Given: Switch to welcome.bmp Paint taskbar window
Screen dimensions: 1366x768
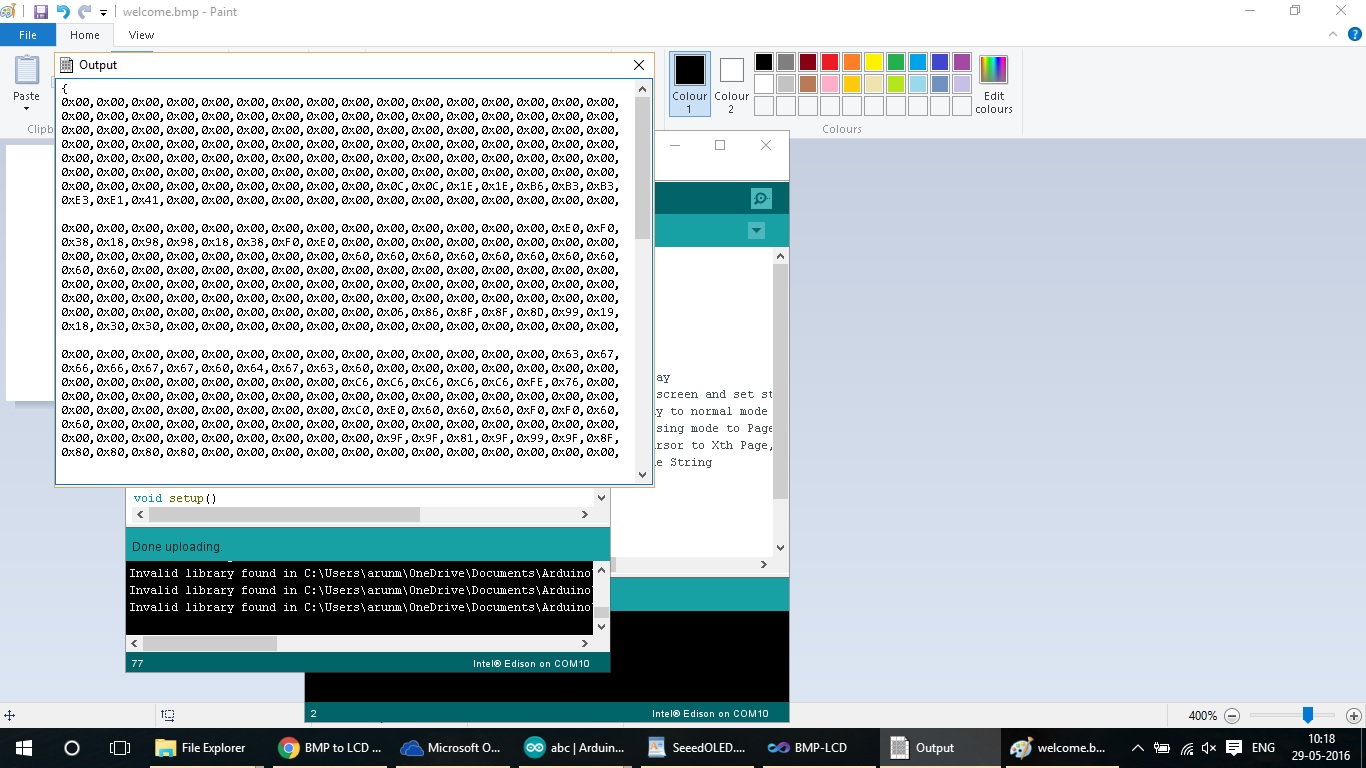Looking at the screenshot, I should (1060, 748).
